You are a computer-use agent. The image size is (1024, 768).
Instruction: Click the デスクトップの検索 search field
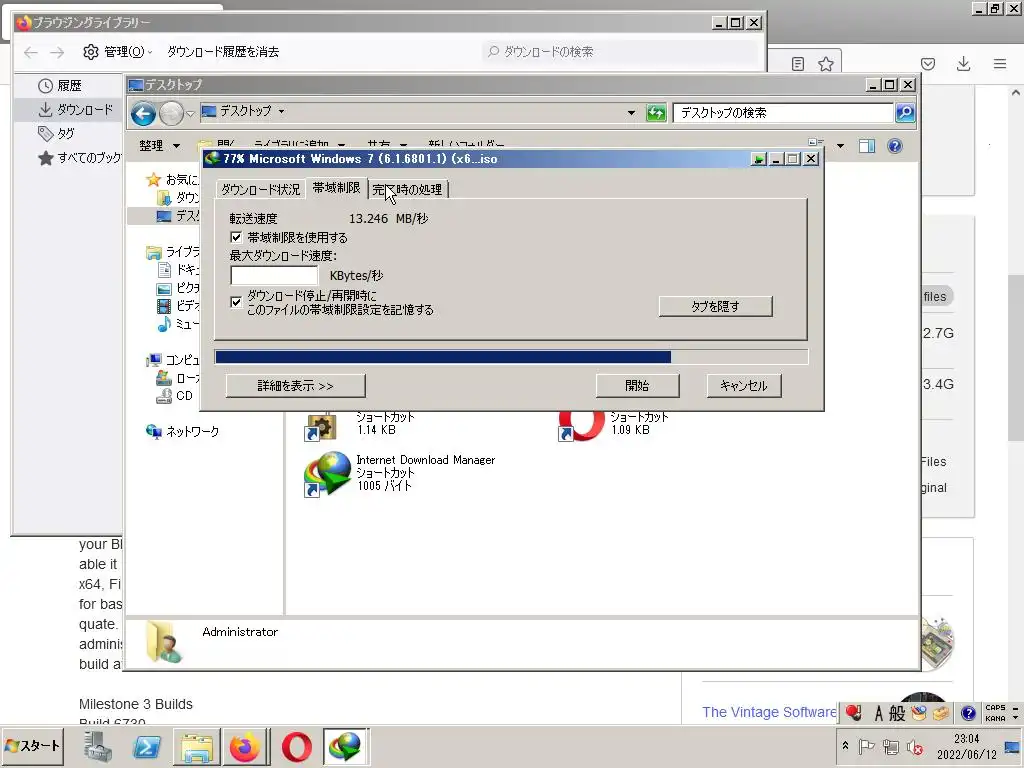coord(783,112)
